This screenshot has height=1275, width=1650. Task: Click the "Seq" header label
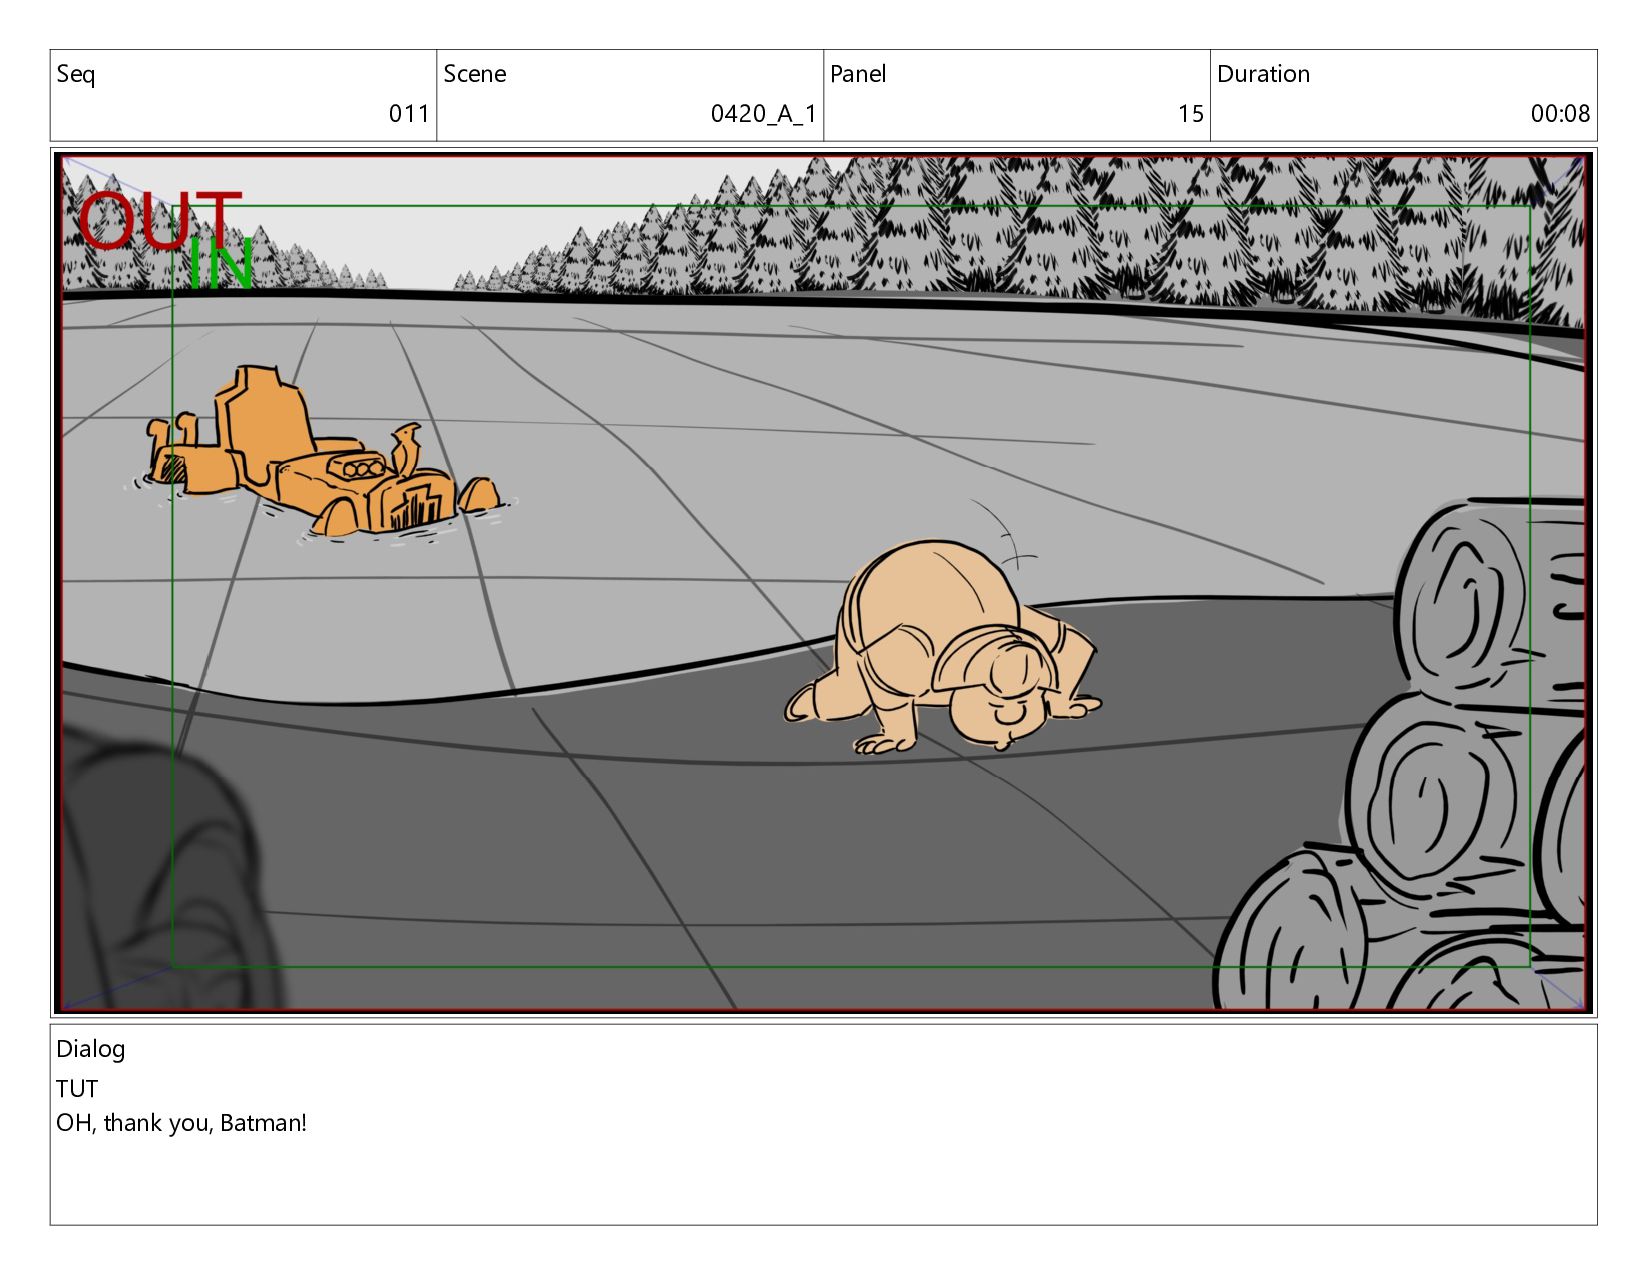coord(76,75)
